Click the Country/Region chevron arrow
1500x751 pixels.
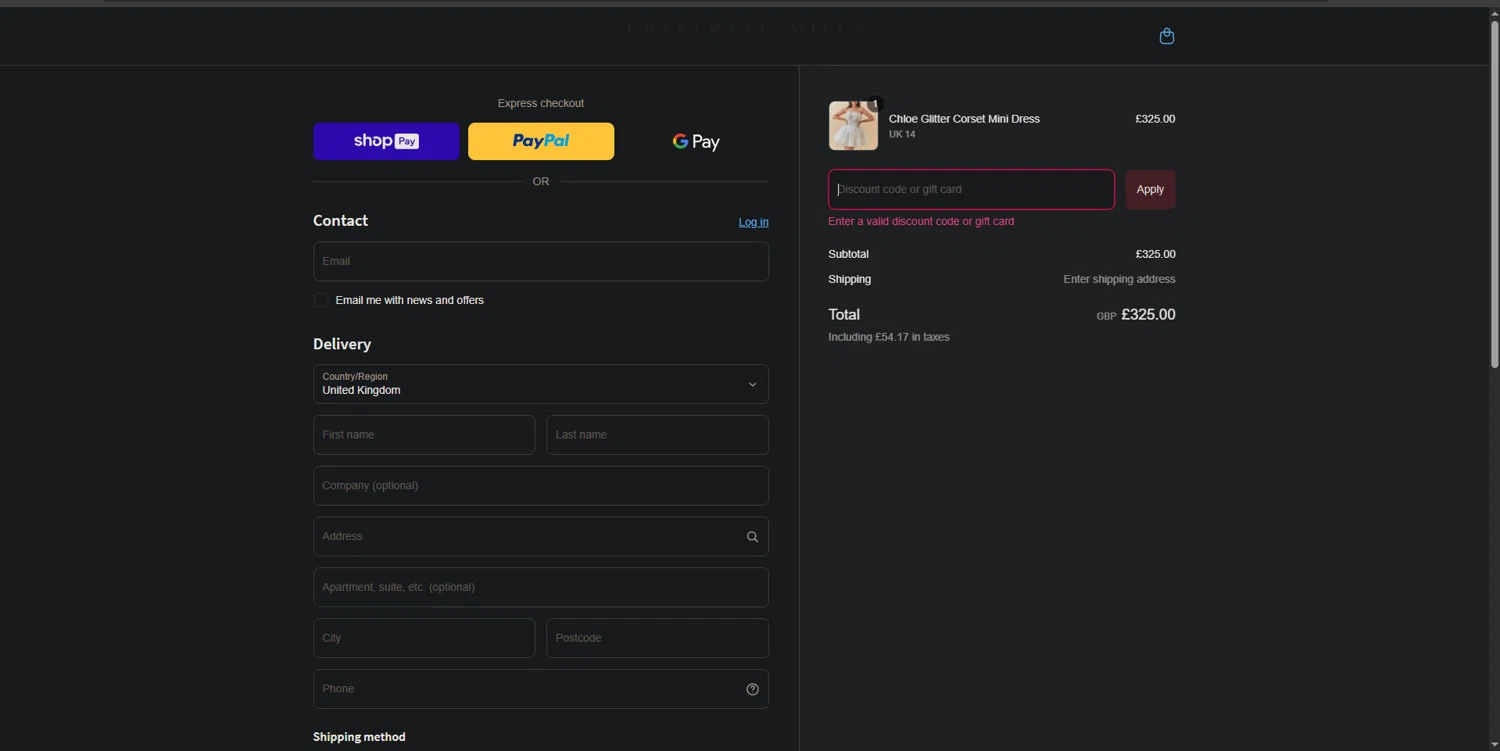click(x=753, y=384)
